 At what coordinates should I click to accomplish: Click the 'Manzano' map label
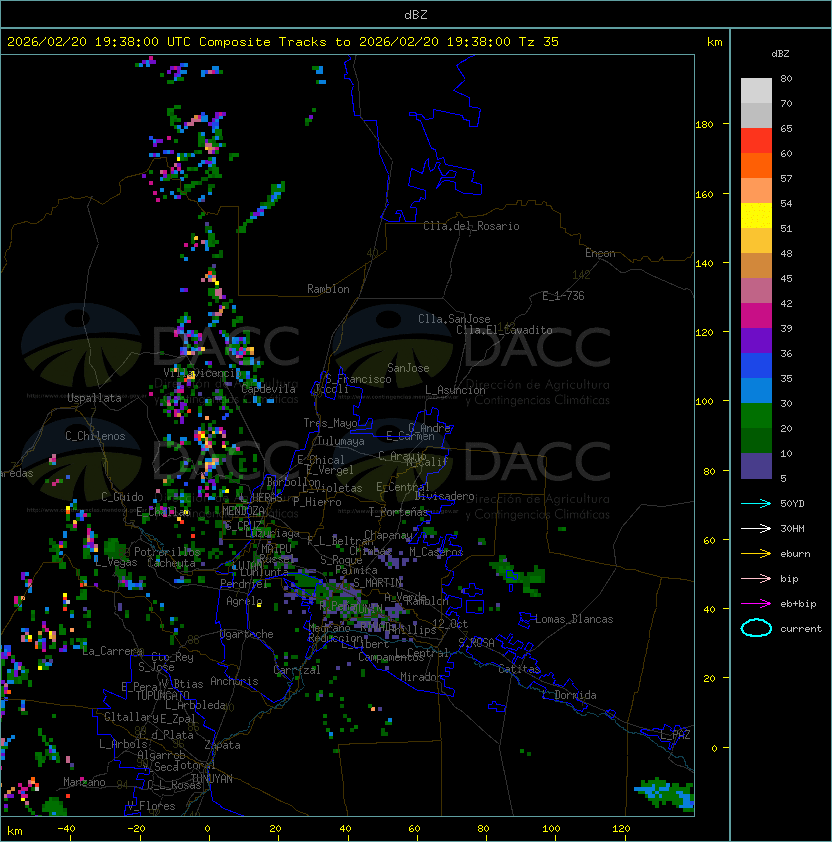click(x=84, y=782)
